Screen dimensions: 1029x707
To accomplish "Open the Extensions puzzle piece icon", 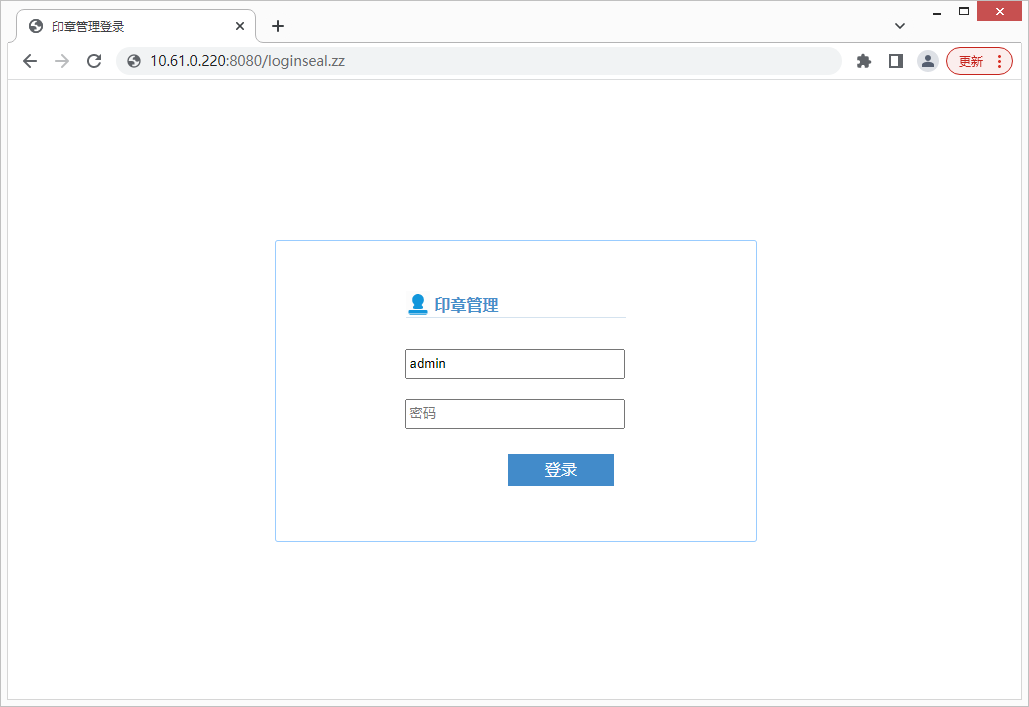I will point(864,61).
